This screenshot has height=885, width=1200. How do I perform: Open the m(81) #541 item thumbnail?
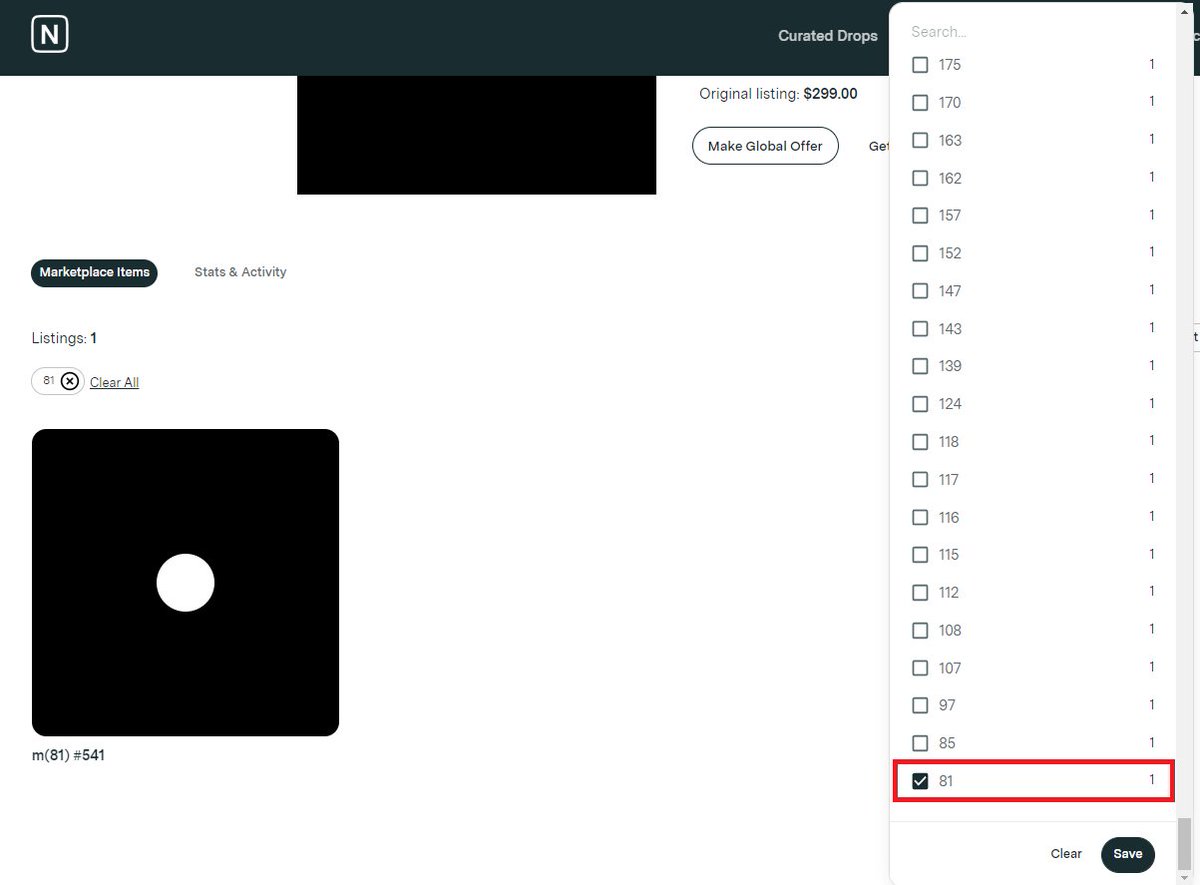tap(185, 583)
